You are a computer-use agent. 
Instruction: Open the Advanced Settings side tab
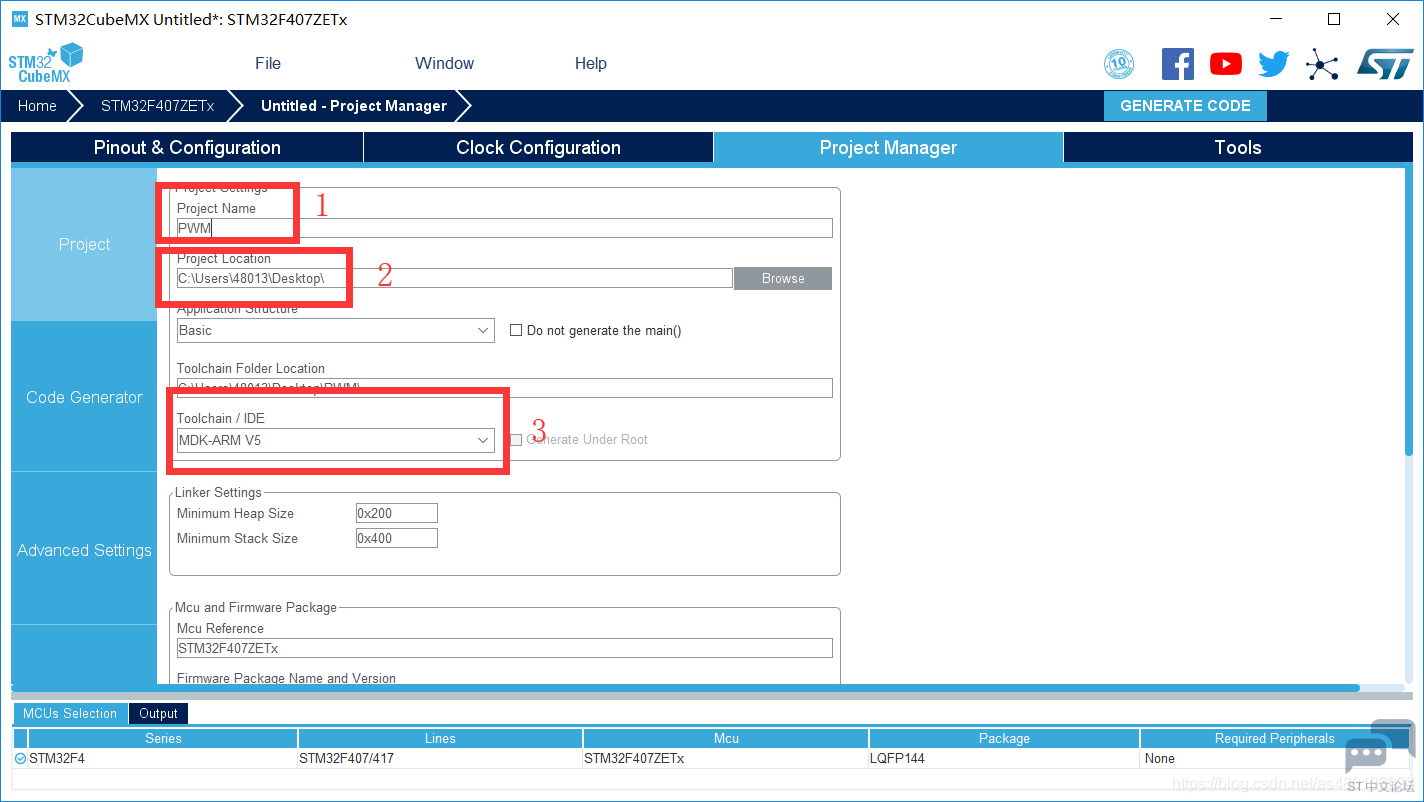click(x=84, y=550)
